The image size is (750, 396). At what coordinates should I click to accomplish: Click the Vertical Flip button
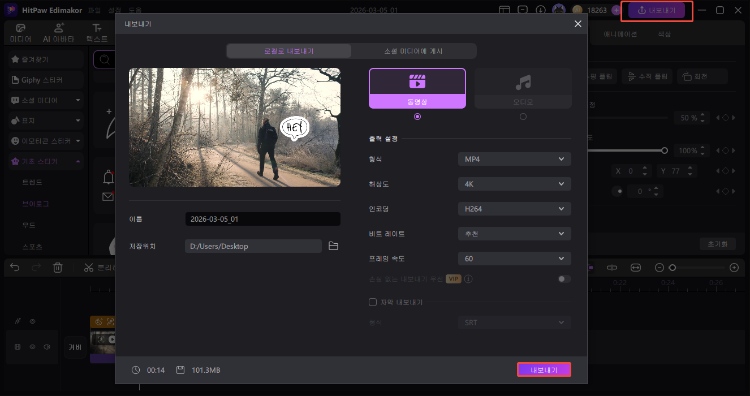(x=648, y=77)
